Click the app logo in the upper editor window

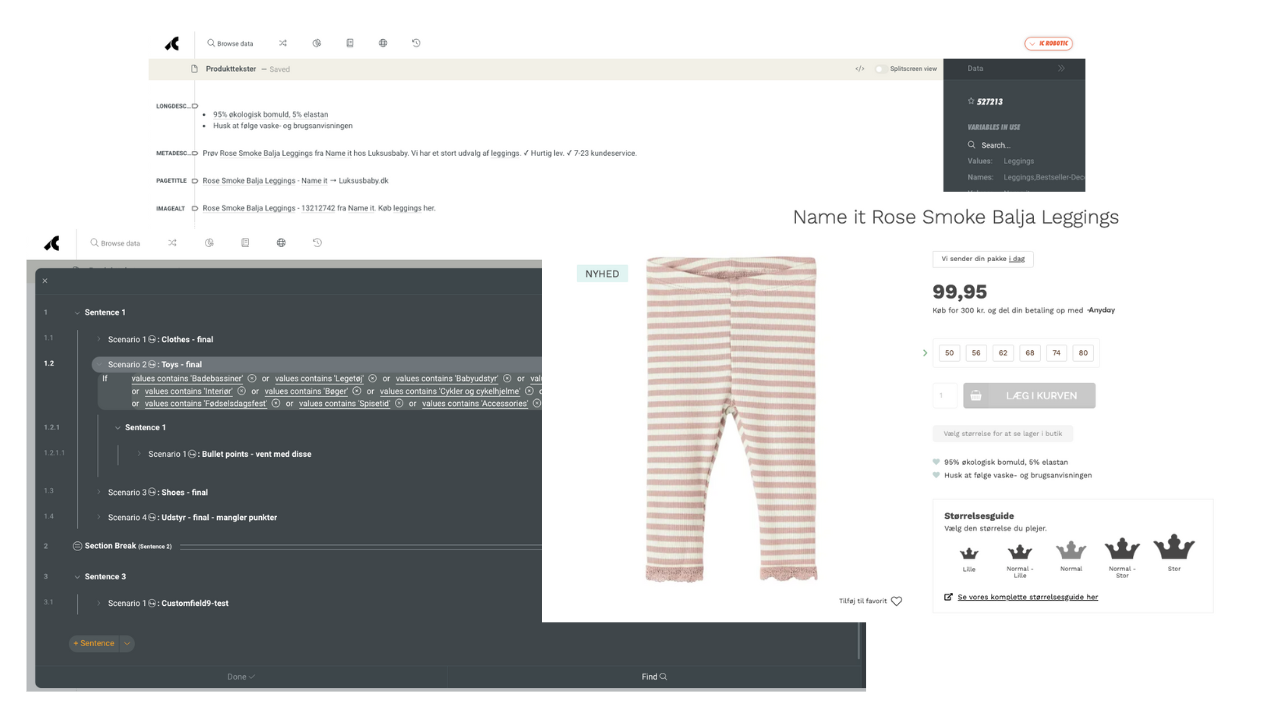(x=172, y=44)
